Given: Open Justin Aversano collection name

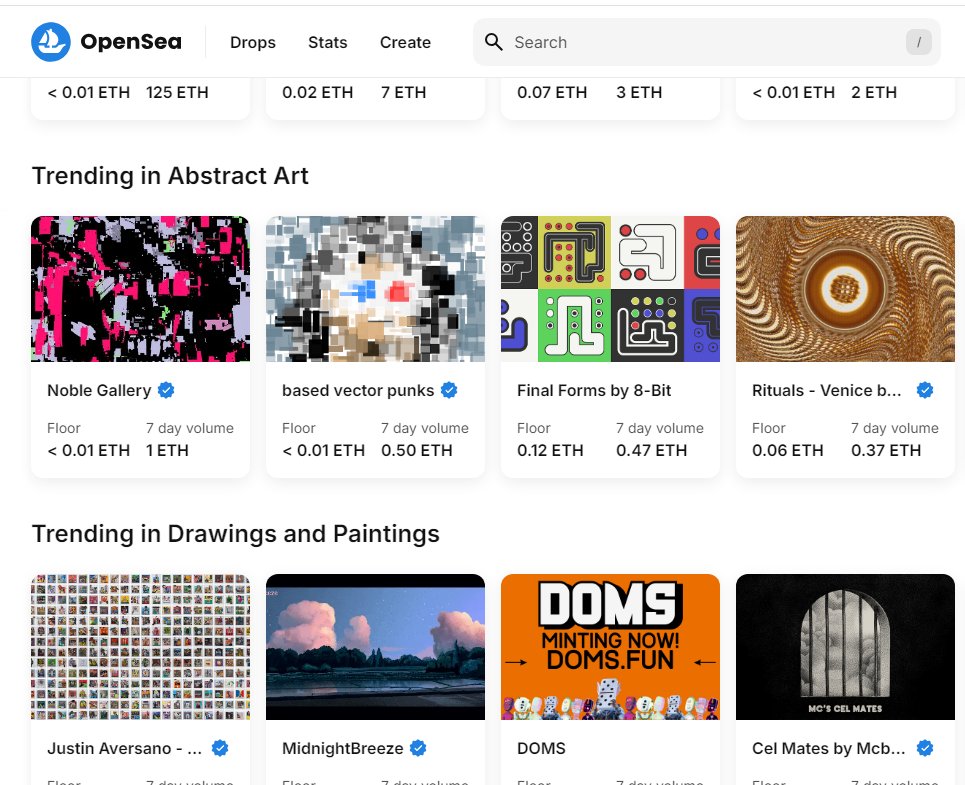Looking at the screenshot, I should pos(125,749).
